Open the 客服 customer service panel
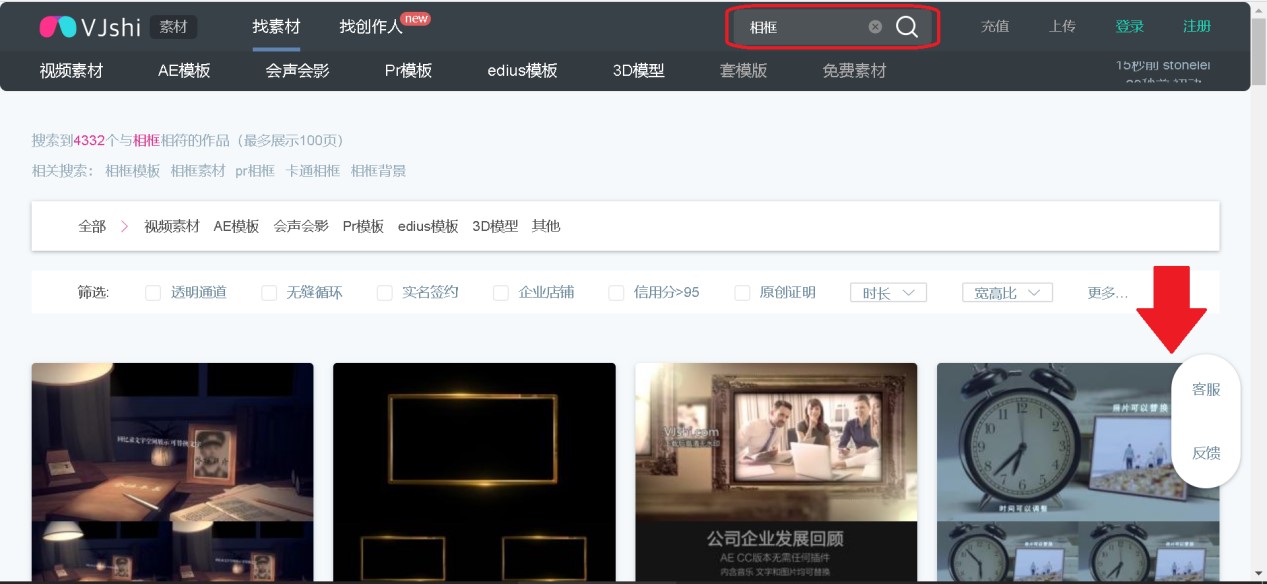 point(1204,389)
